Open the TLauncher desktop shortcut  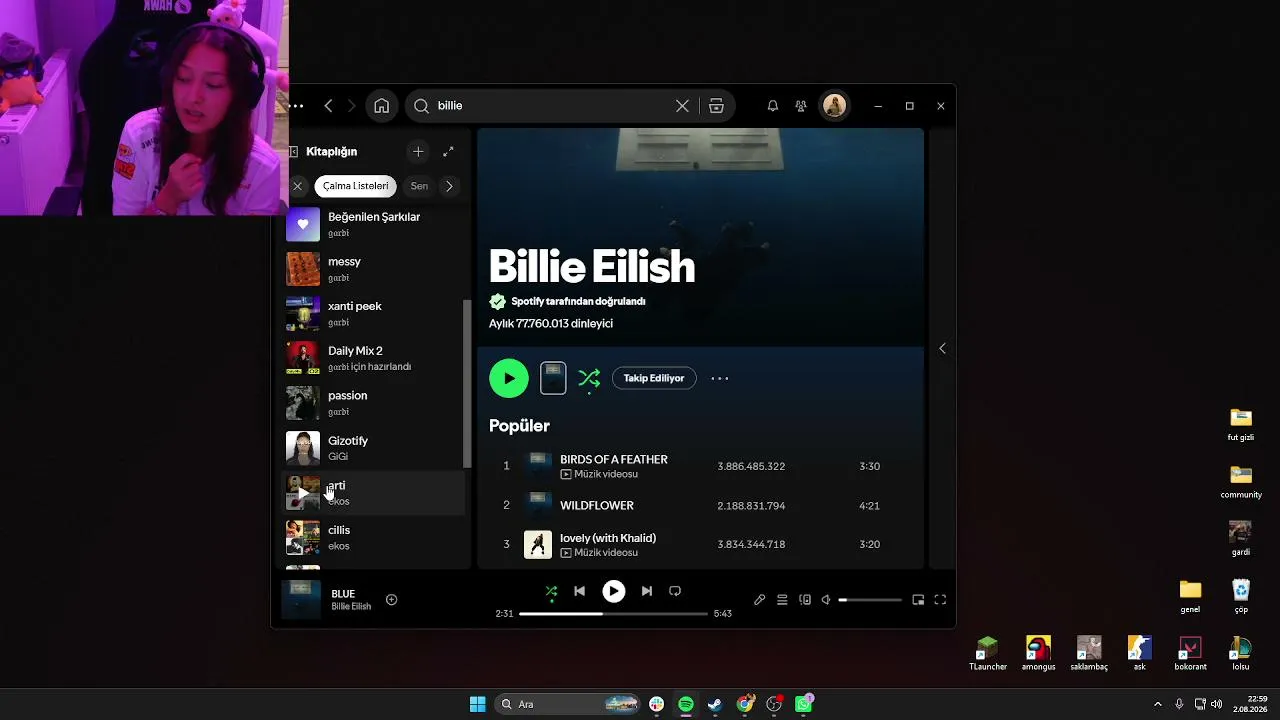tap(988, 654)
